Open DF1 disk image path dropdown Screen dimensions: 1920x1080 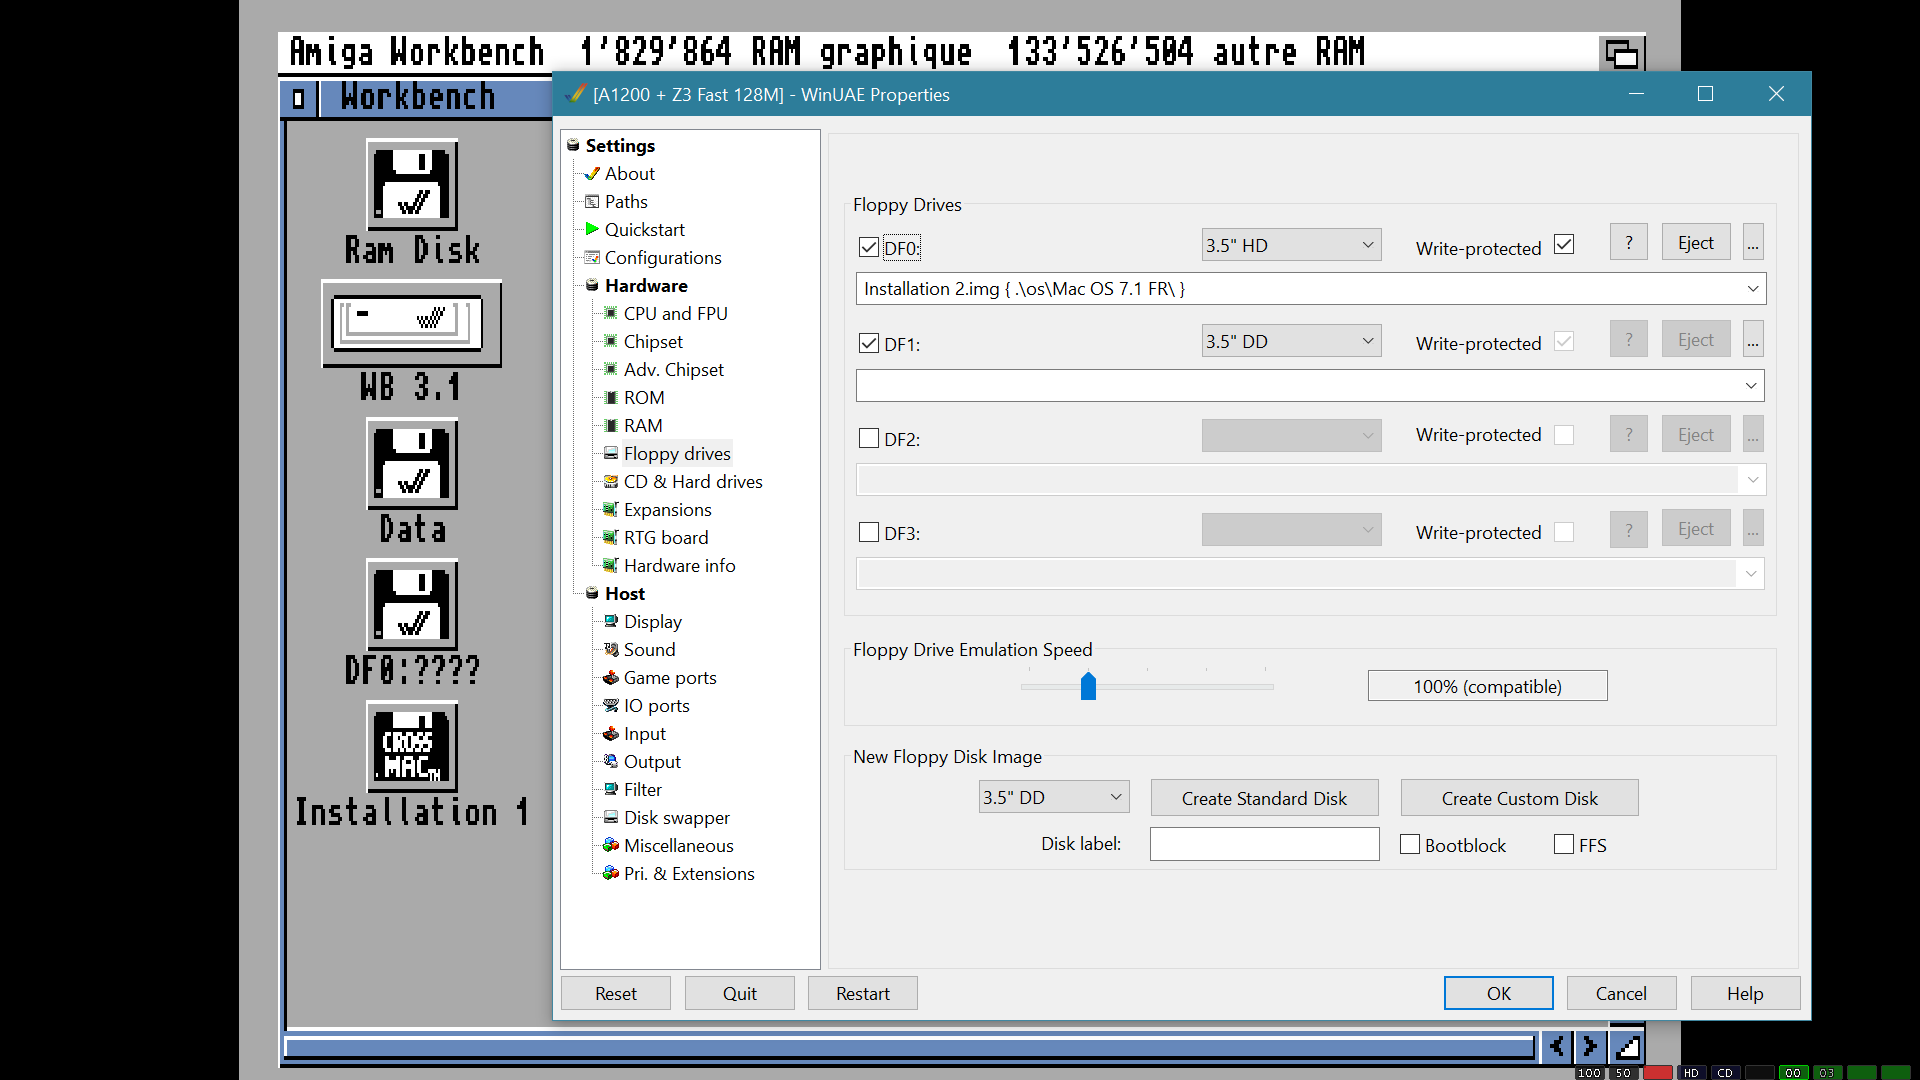click(1751, 386)
